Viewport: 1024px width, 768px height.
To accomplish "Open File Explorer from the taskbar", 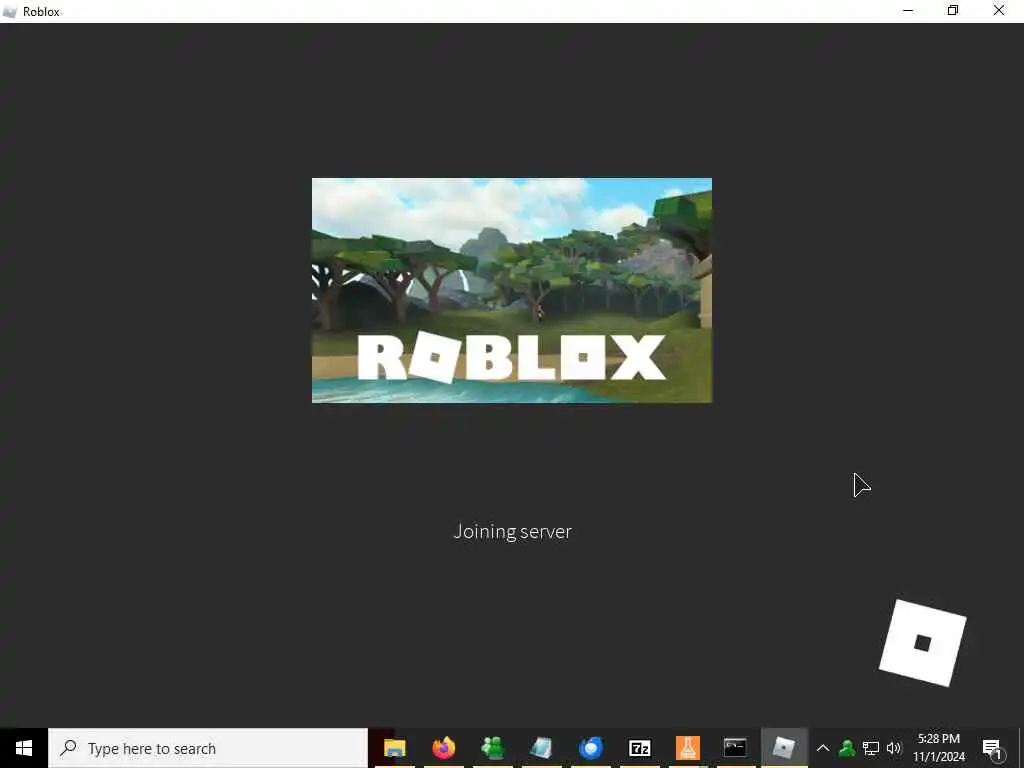I will (394, 748).
